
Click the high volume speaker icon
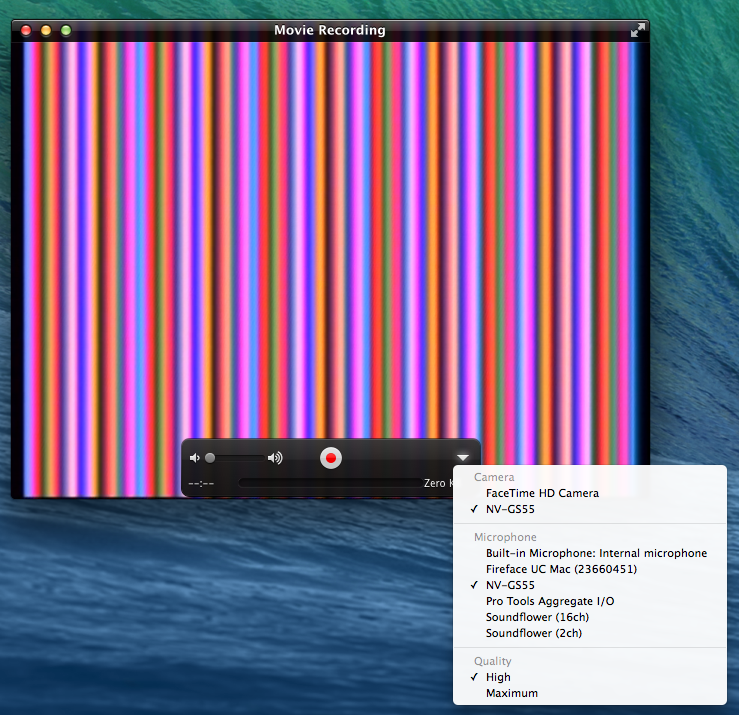pos(275,458)
